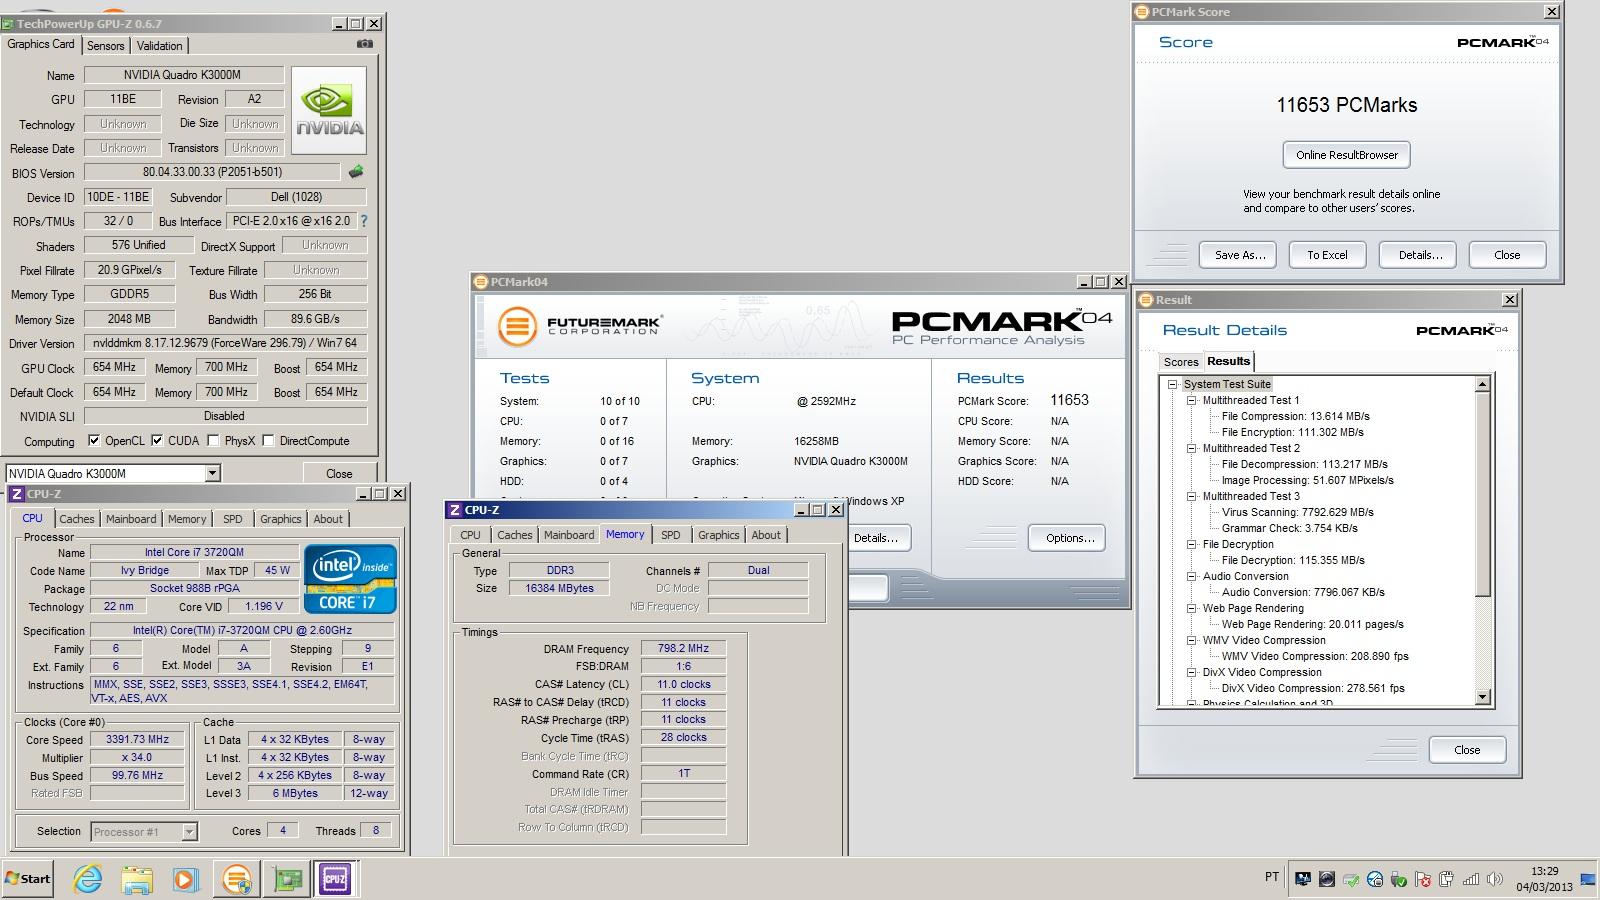1600x900 pixels.
Task: Click the DRAM Frequency value 798.2 MHz
Action: (x=683, y=648)
